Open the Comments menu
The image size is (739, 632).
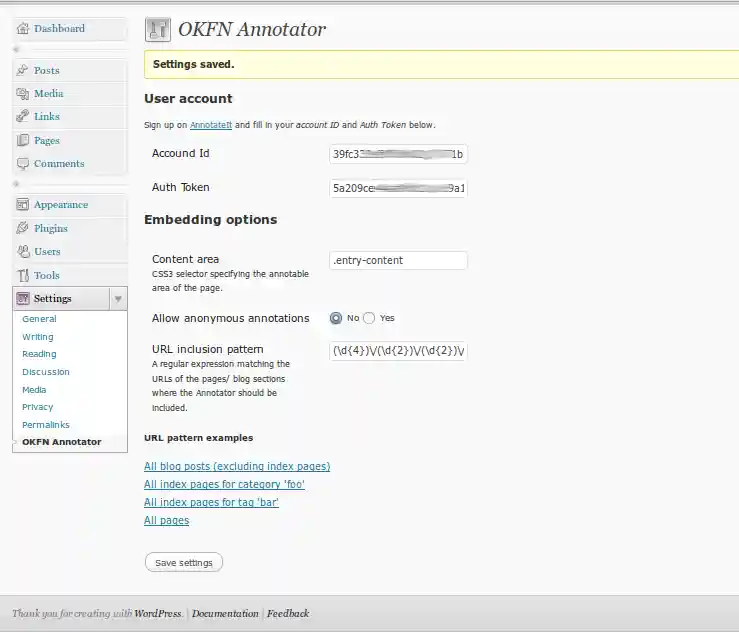coord(59,164)
